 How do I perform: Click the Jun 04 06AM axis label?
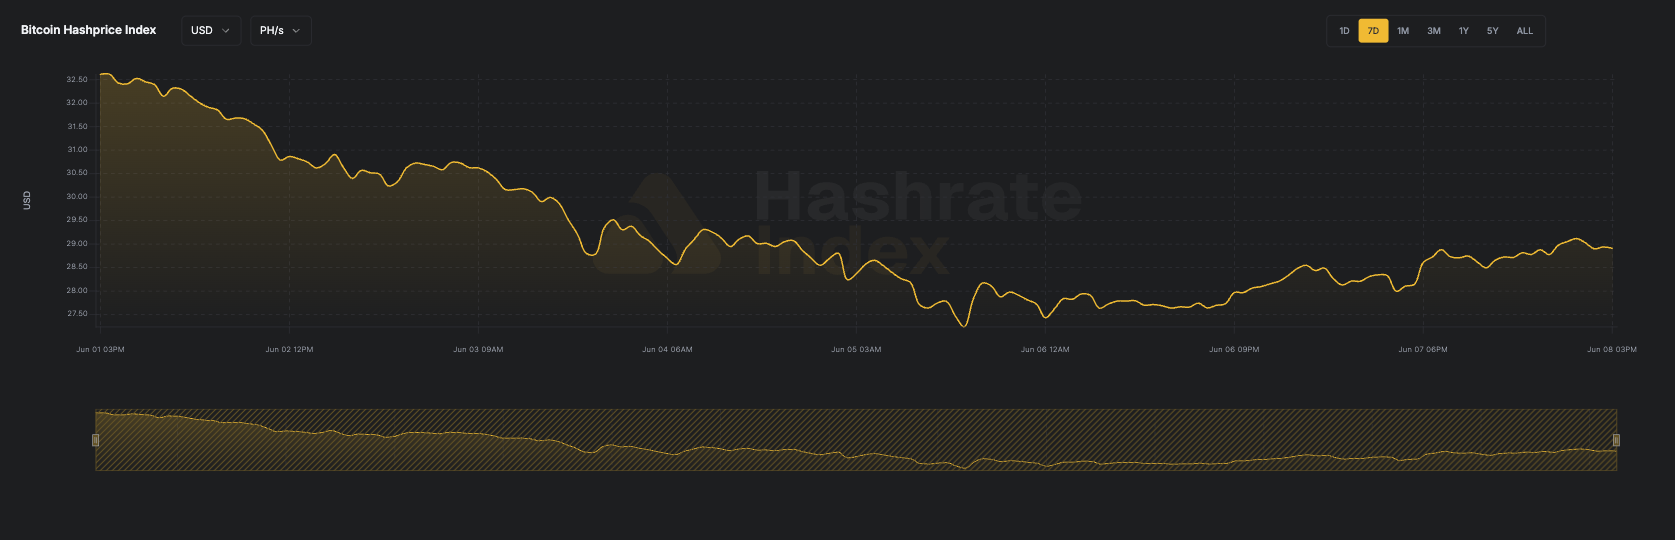[667, 350]
